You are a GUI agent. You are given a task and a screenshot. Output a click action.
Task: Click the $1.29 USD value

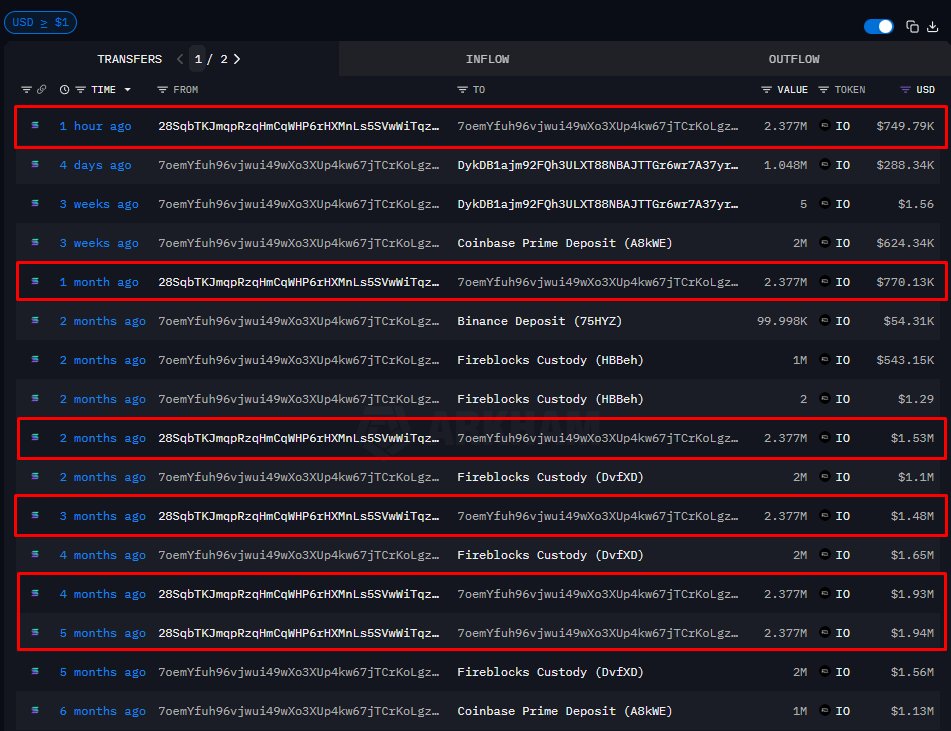[x=916, y=399]
